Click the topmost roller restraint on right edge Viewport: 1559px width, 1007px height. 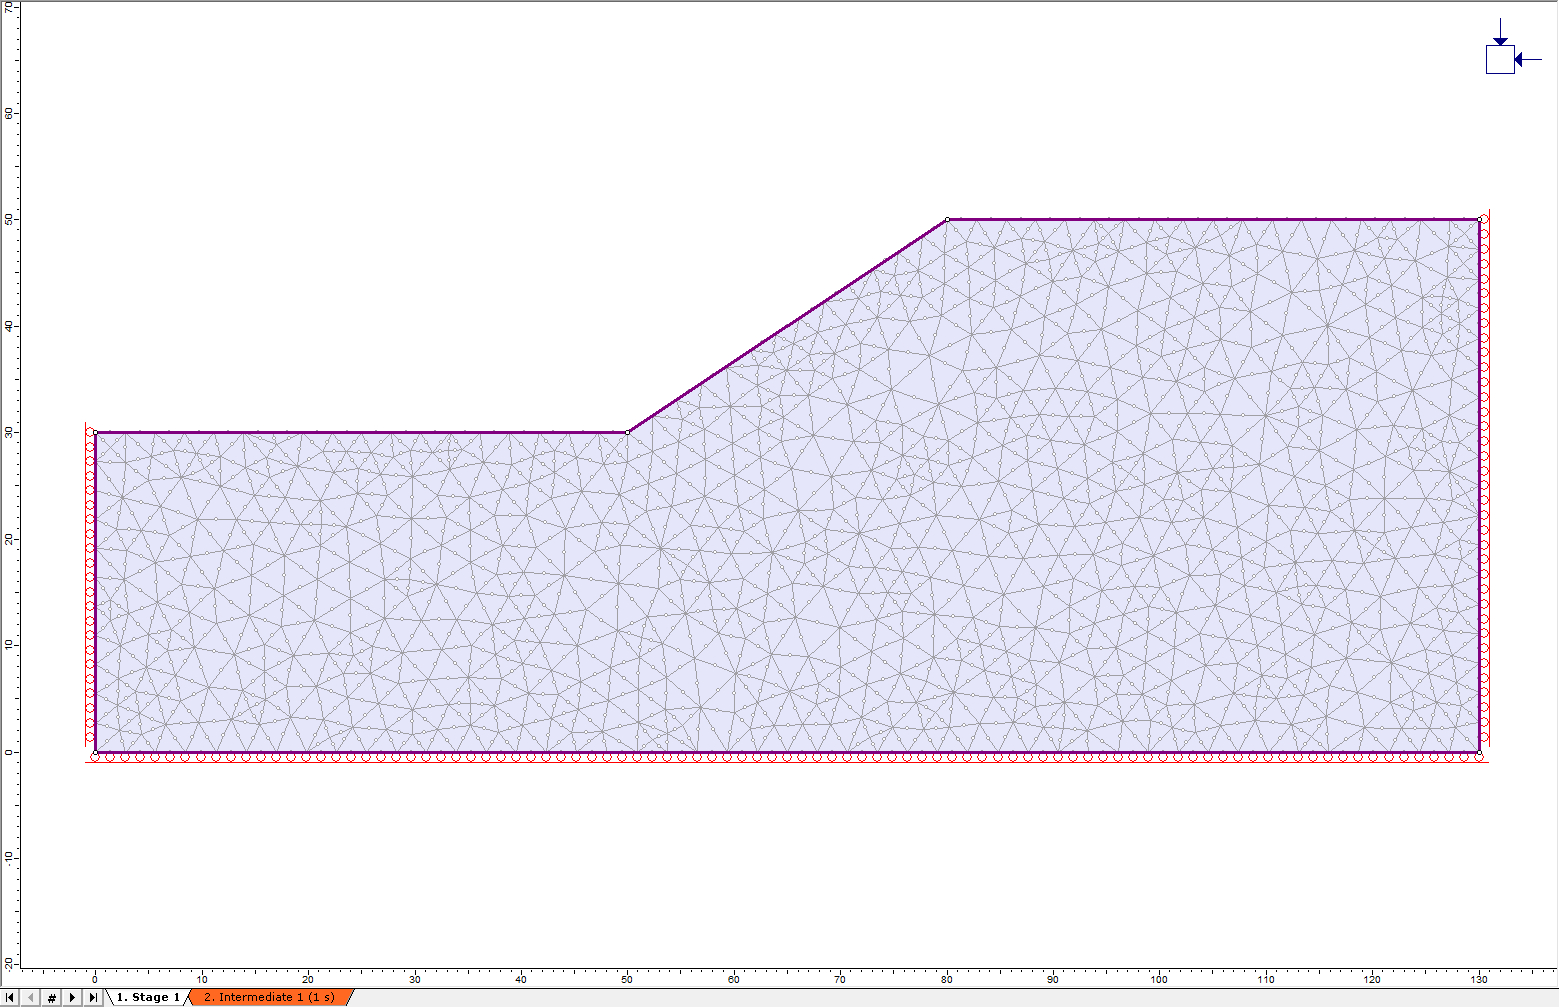click(x=1485, y=219)
